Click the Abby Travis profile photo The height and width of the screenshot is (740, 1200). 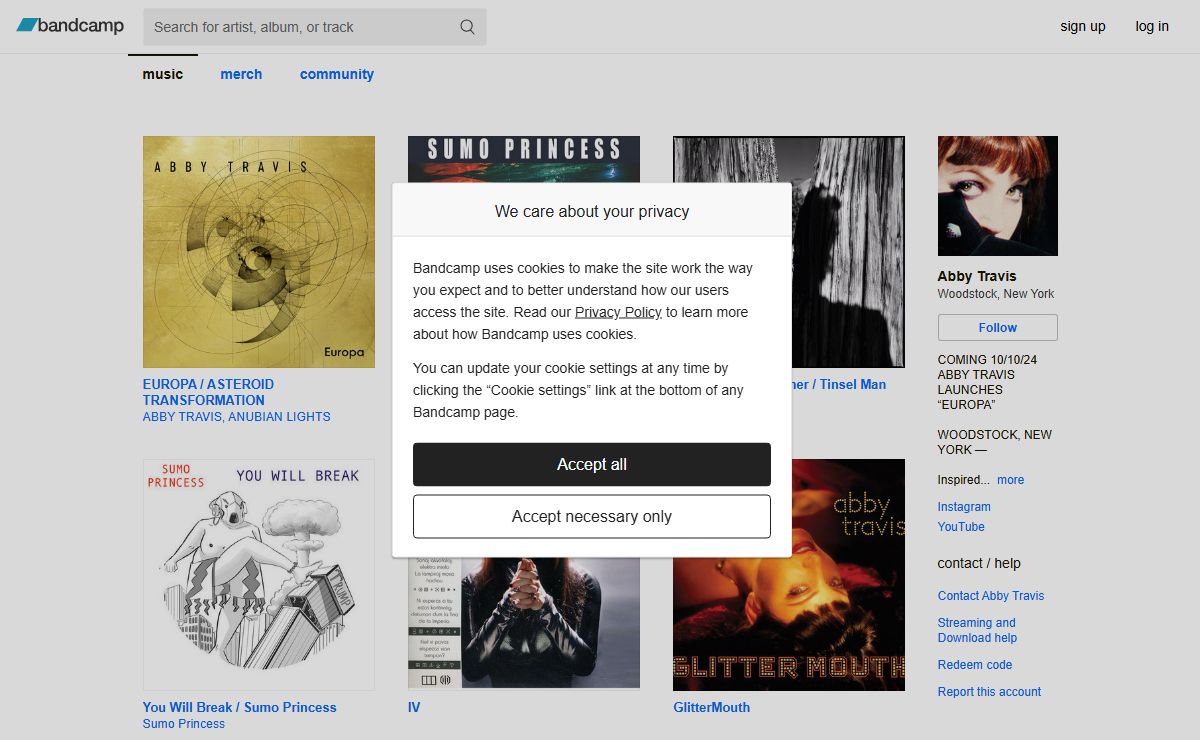(998, 196)
